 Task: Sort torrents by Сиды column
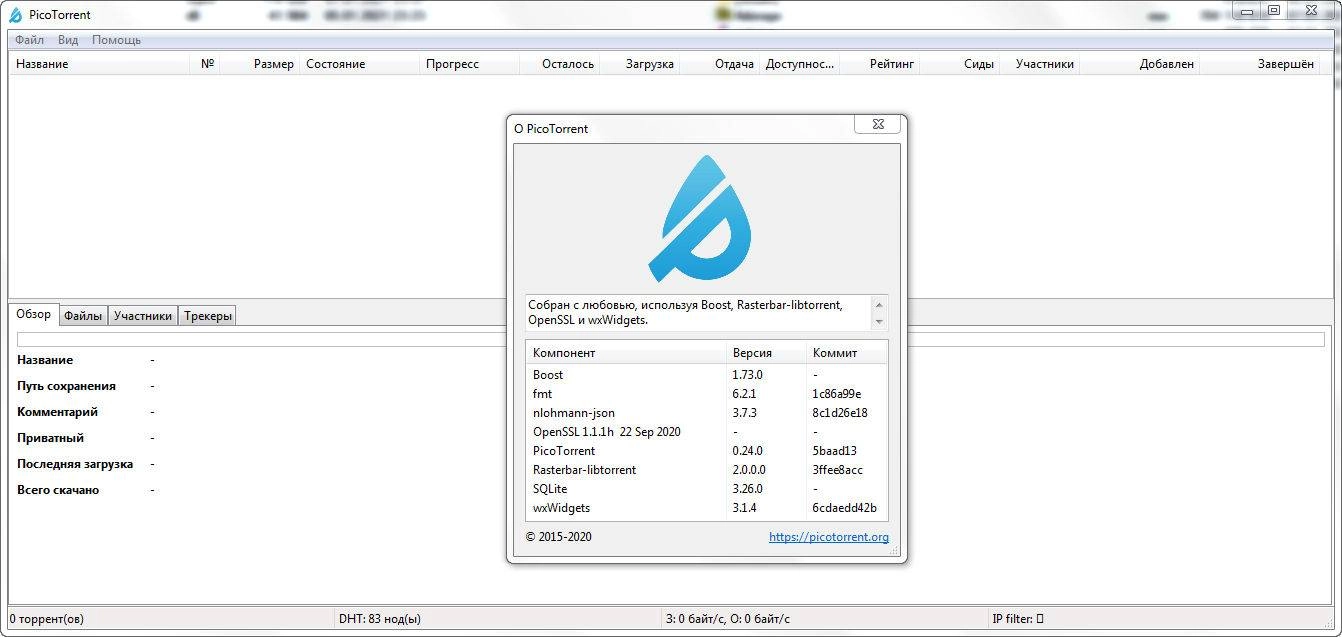pos(959,64)
